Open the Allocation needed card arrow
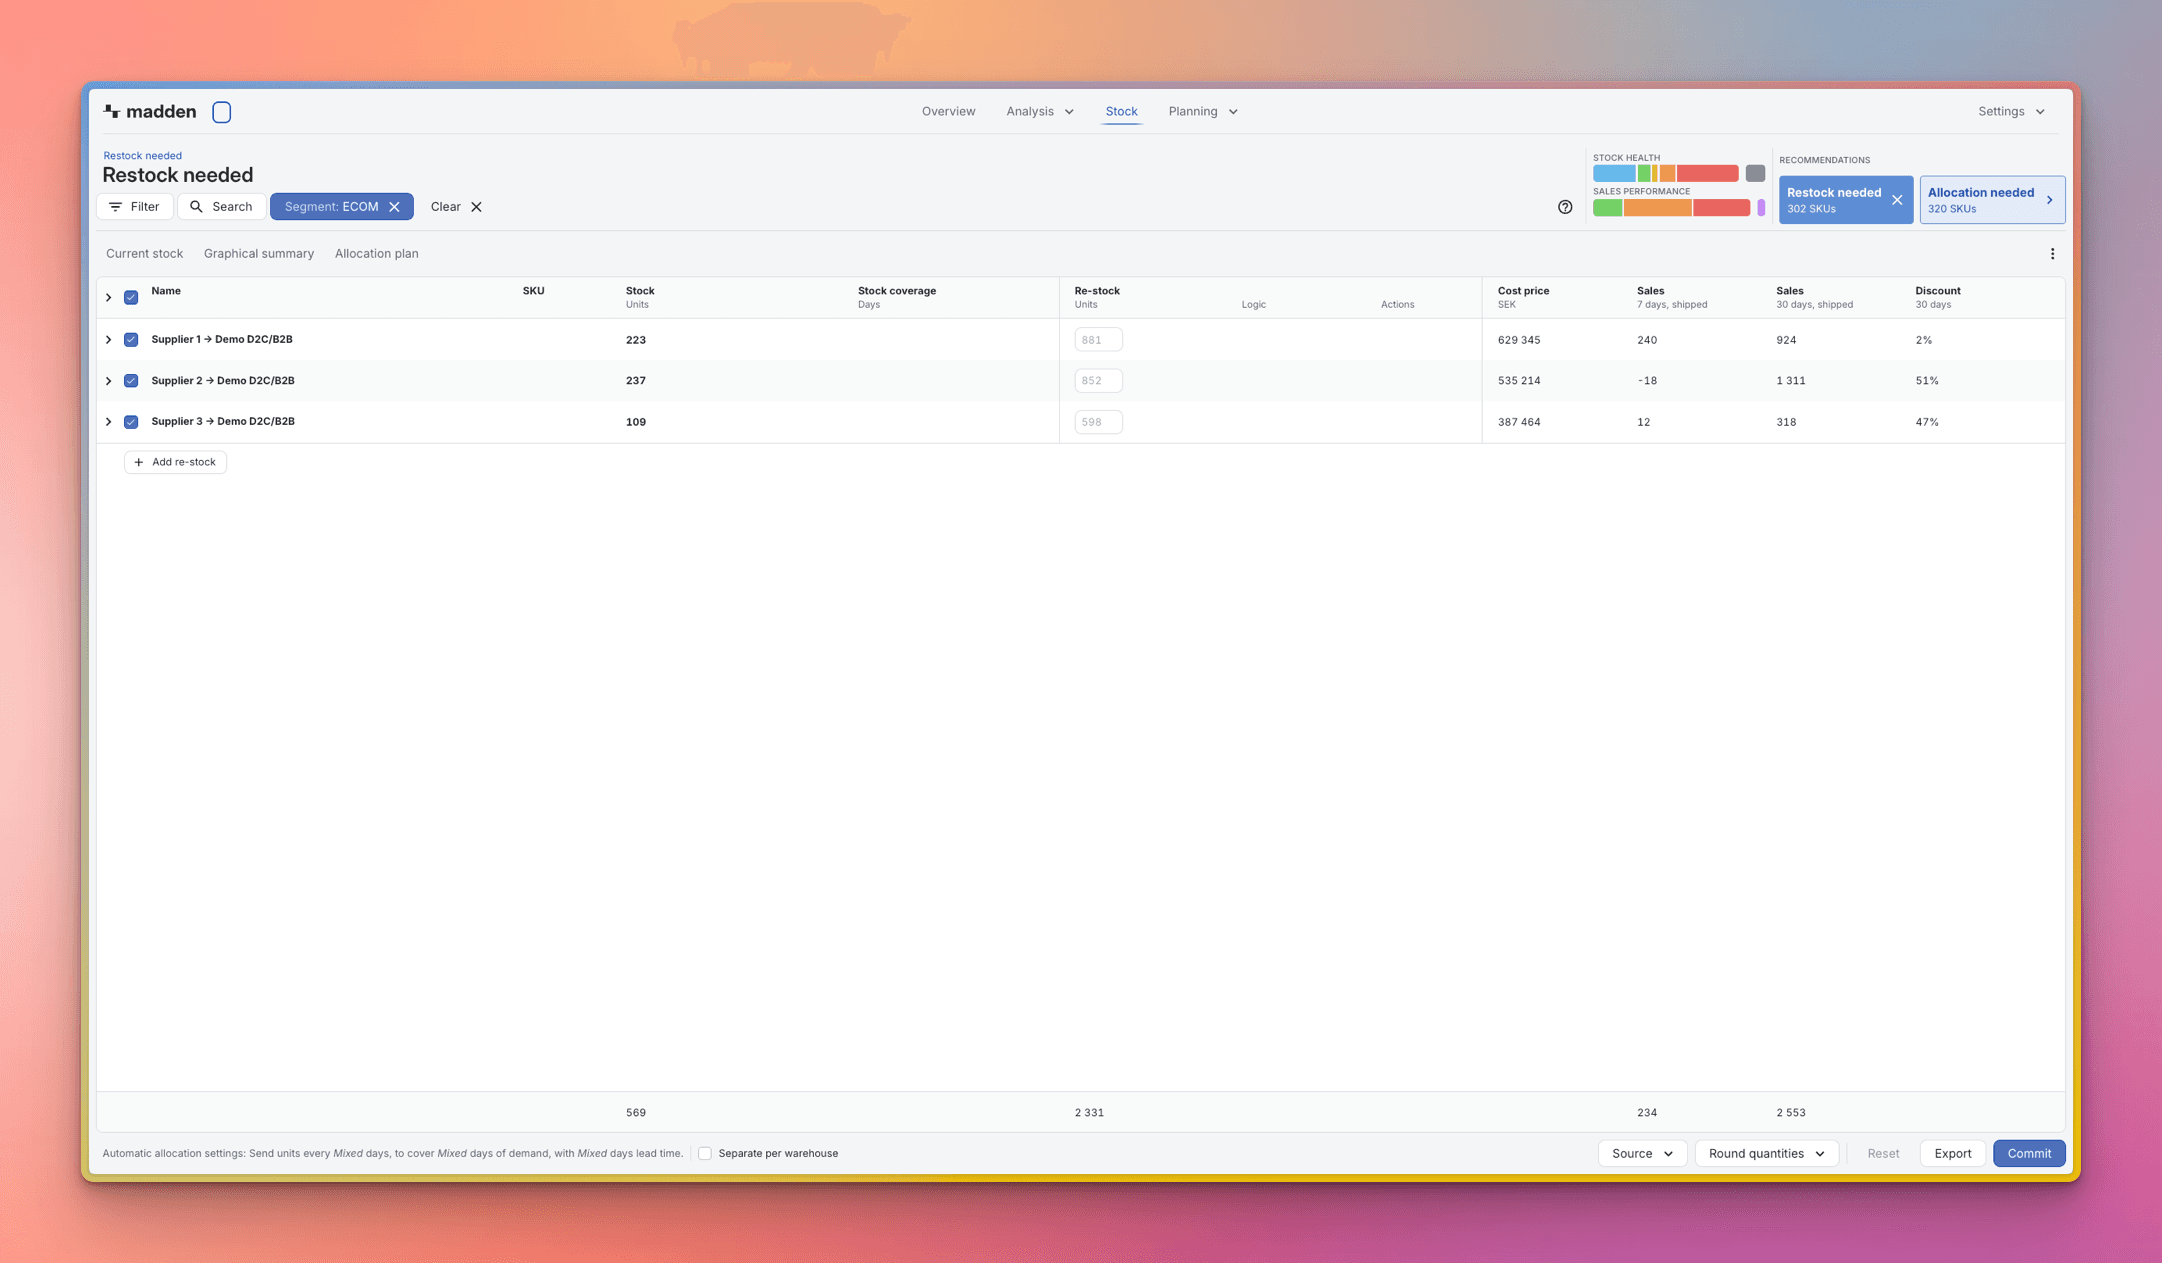Image resolution: width=2162 pixels, height=1263 pixels. 2049,200
